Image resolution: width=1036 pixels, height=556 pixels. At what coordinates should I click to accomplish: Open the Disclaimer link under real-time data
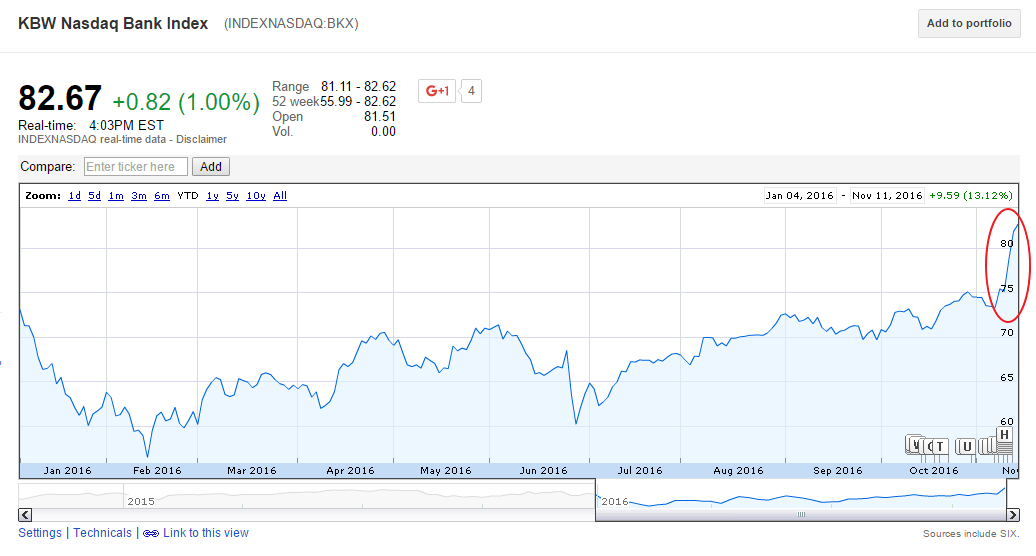pos(202,139)
